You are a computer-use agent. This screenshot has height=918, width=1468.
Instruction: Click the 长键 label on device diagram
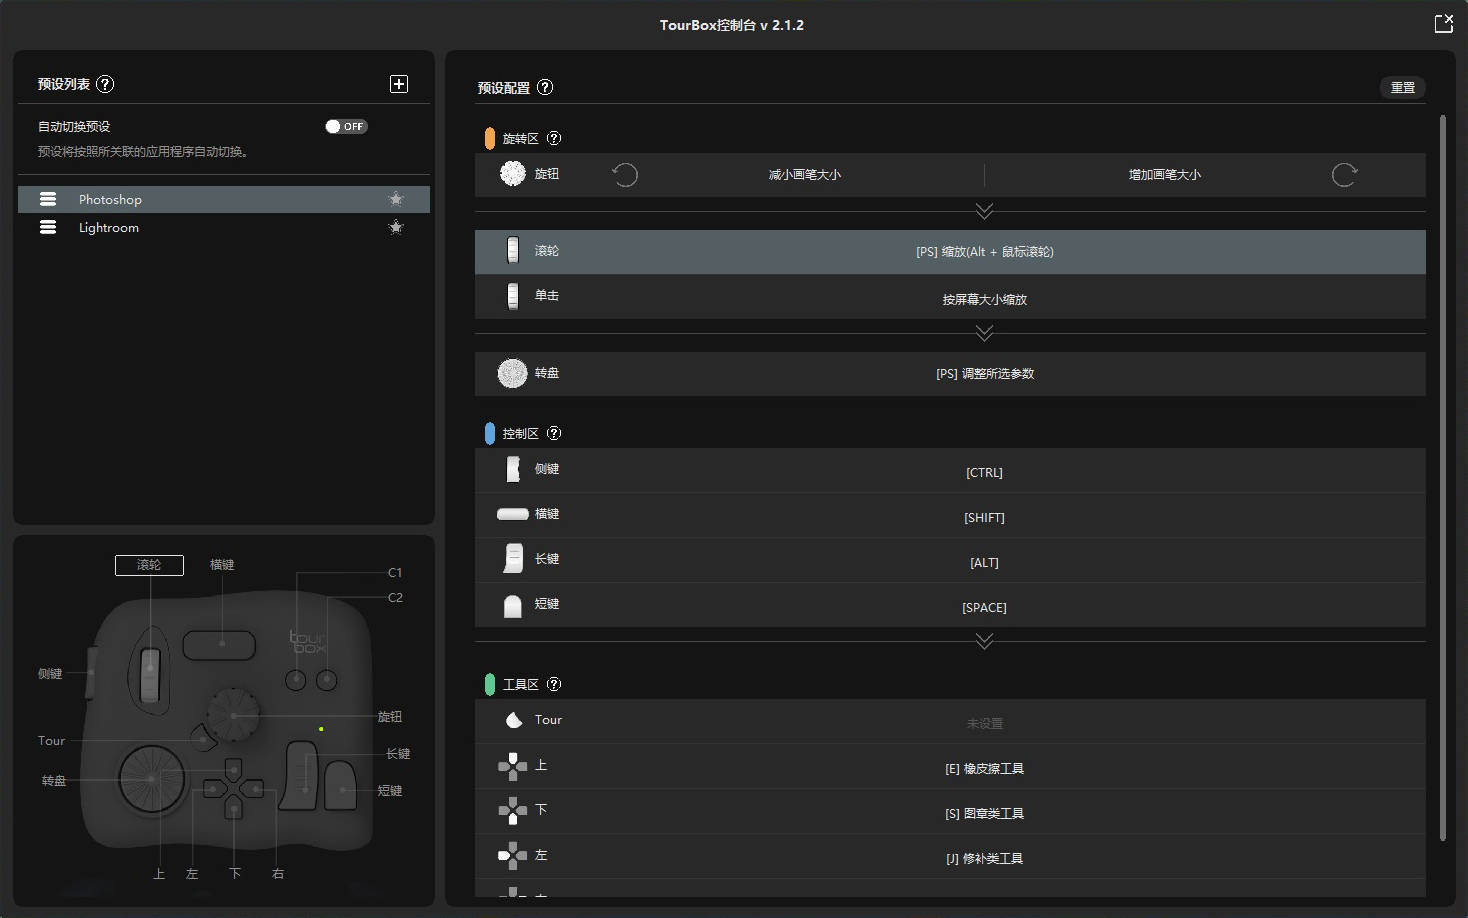pos(398,754)
